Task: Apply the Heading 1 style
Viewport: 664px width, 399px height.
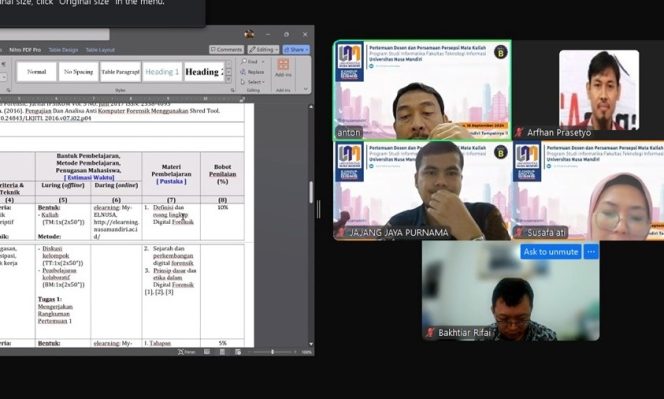Action: [162, 72]
